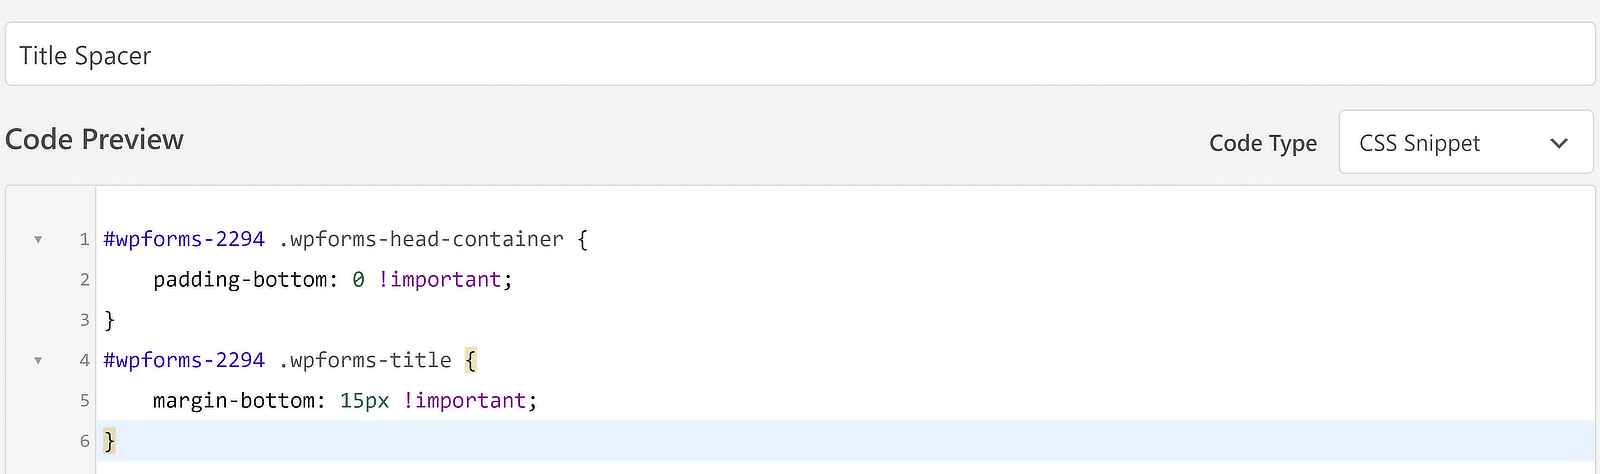
Task: Click the .wpforms-title selector text
Action: point(365,360)
